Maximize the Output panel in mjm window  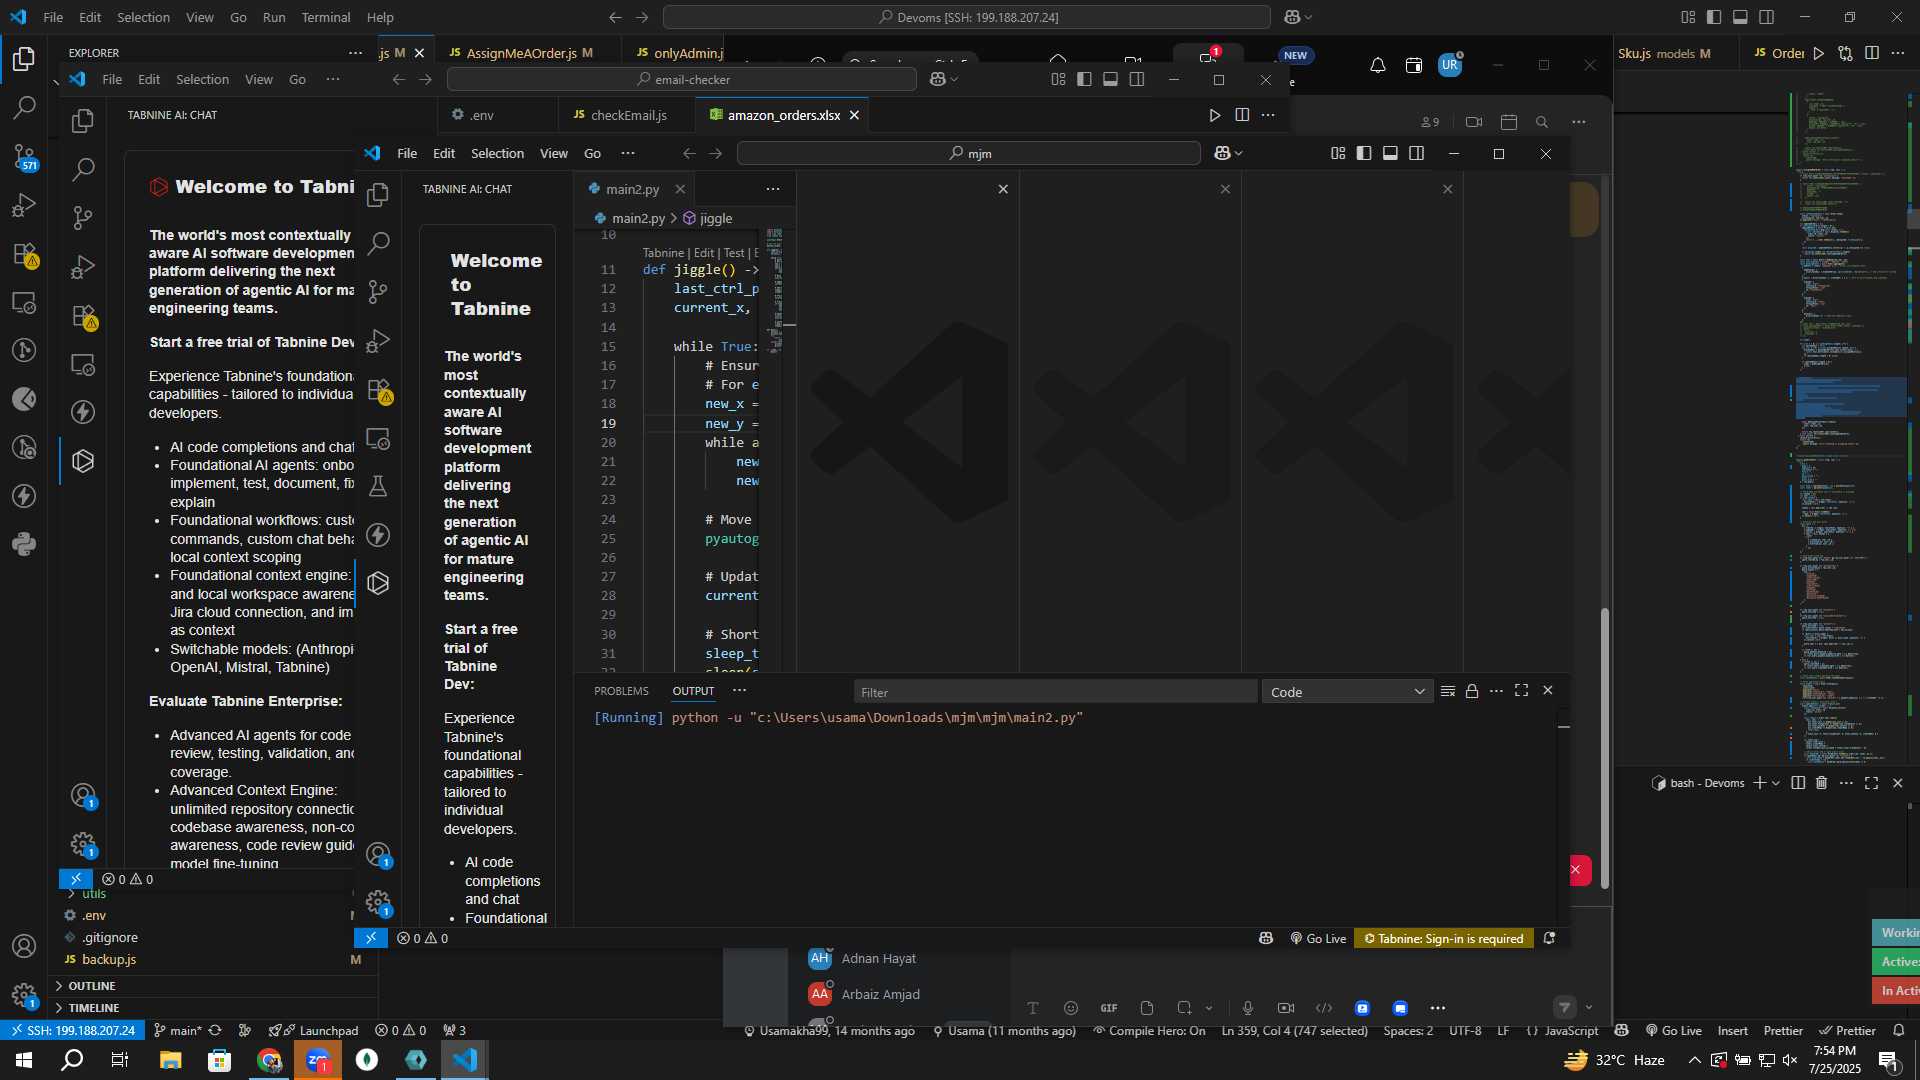[x=1521, y=691]
